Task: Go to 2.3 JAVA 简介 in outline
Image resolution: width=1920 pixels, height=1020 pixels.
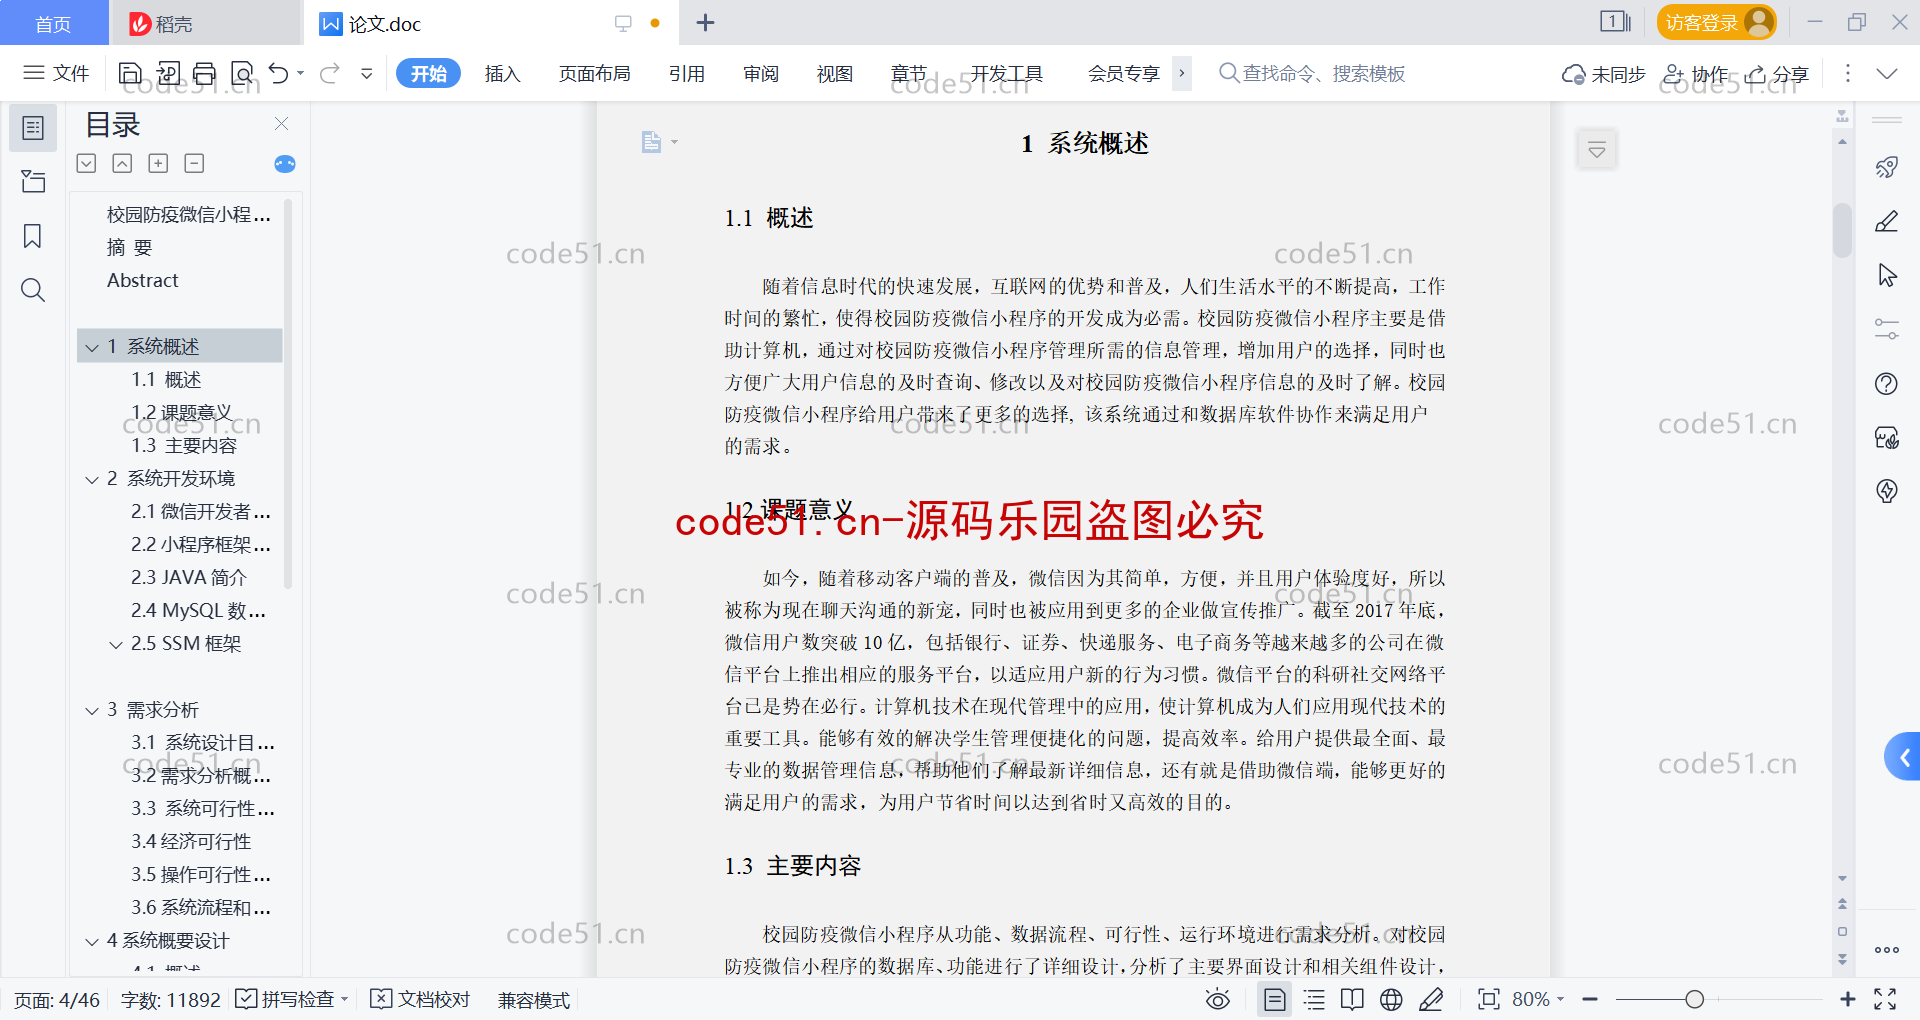Action: (189, 578)
